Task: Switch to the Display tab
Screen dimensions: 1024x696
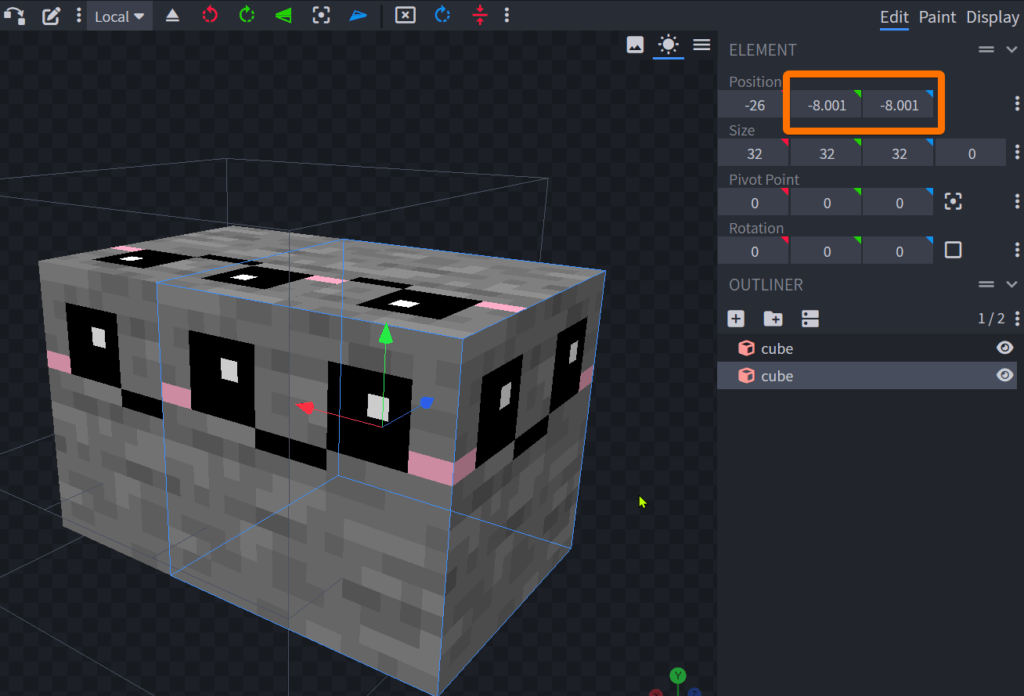Action: [992, 17]
